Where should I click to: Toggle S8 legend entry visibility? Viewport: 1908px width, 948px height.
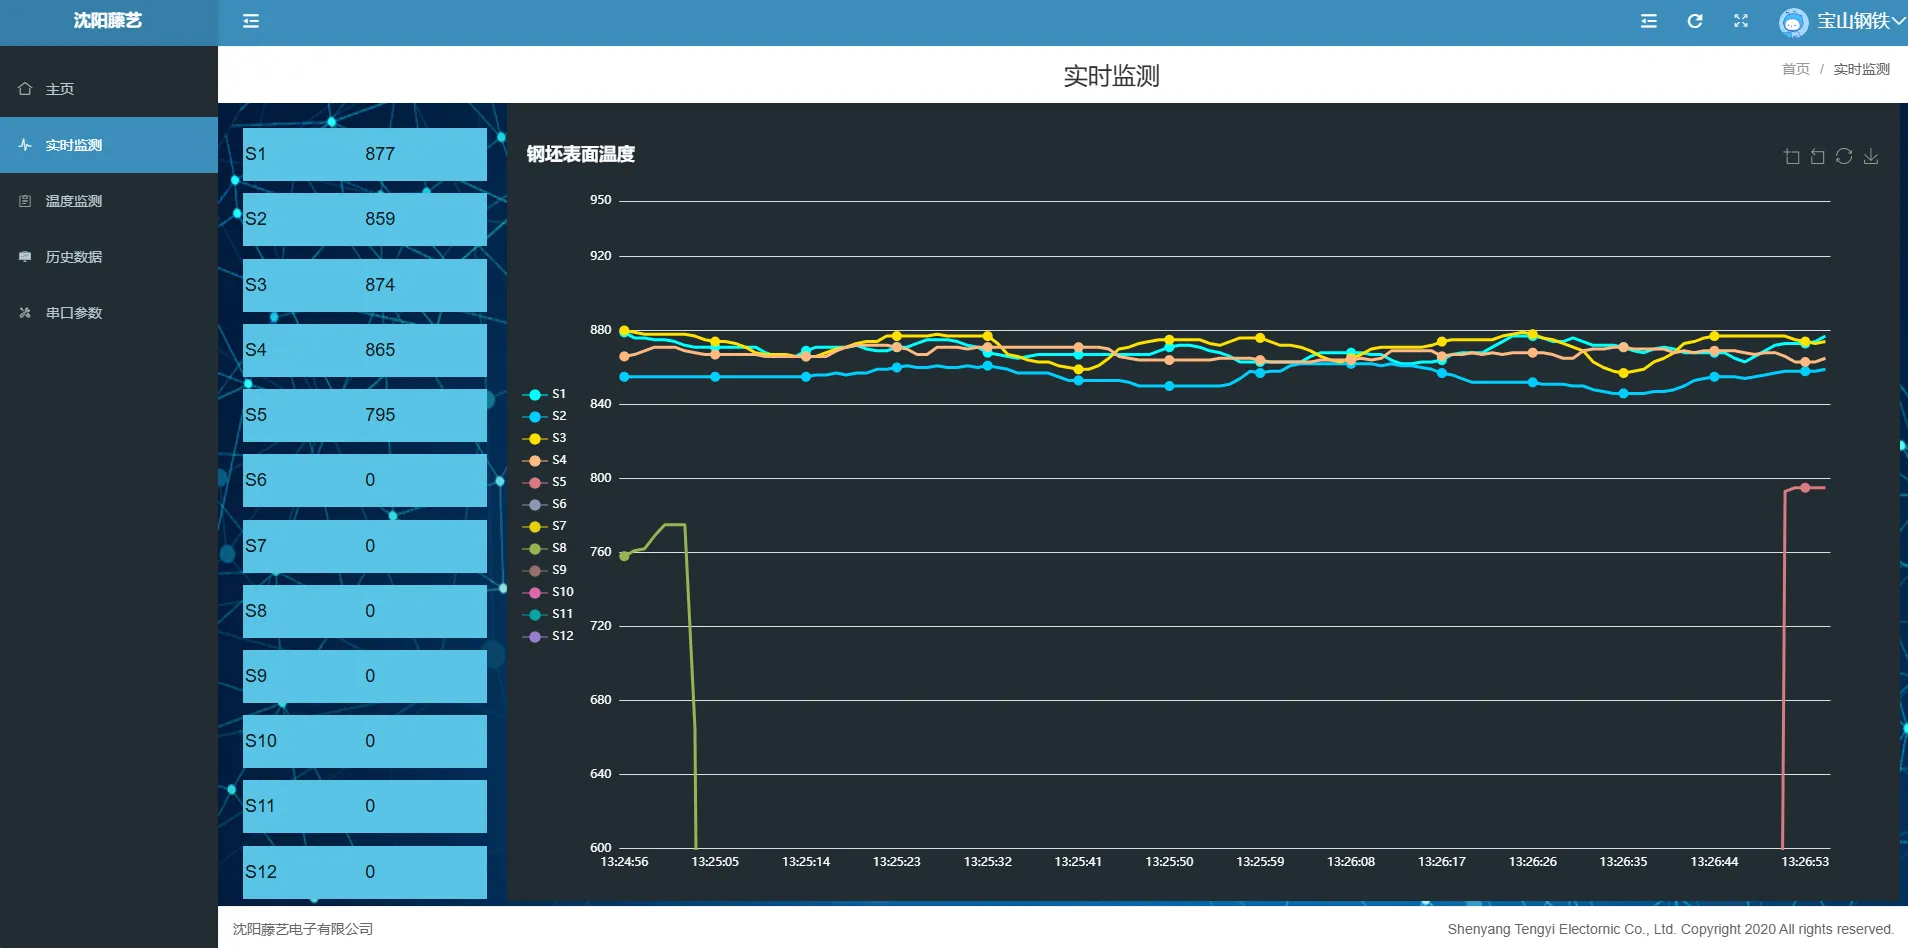[545, 548]
